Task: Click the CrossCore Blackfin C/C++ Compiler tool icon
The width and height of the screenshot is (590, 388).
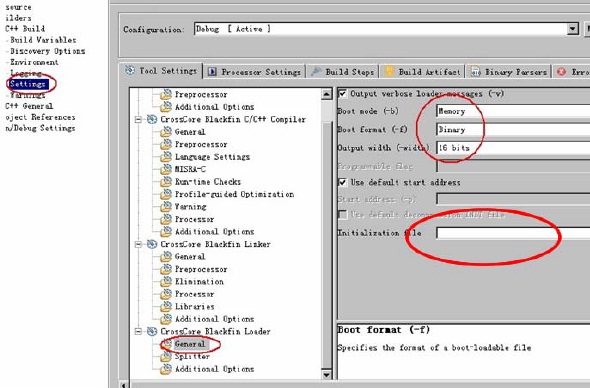Action: click(x=152, y=119)
